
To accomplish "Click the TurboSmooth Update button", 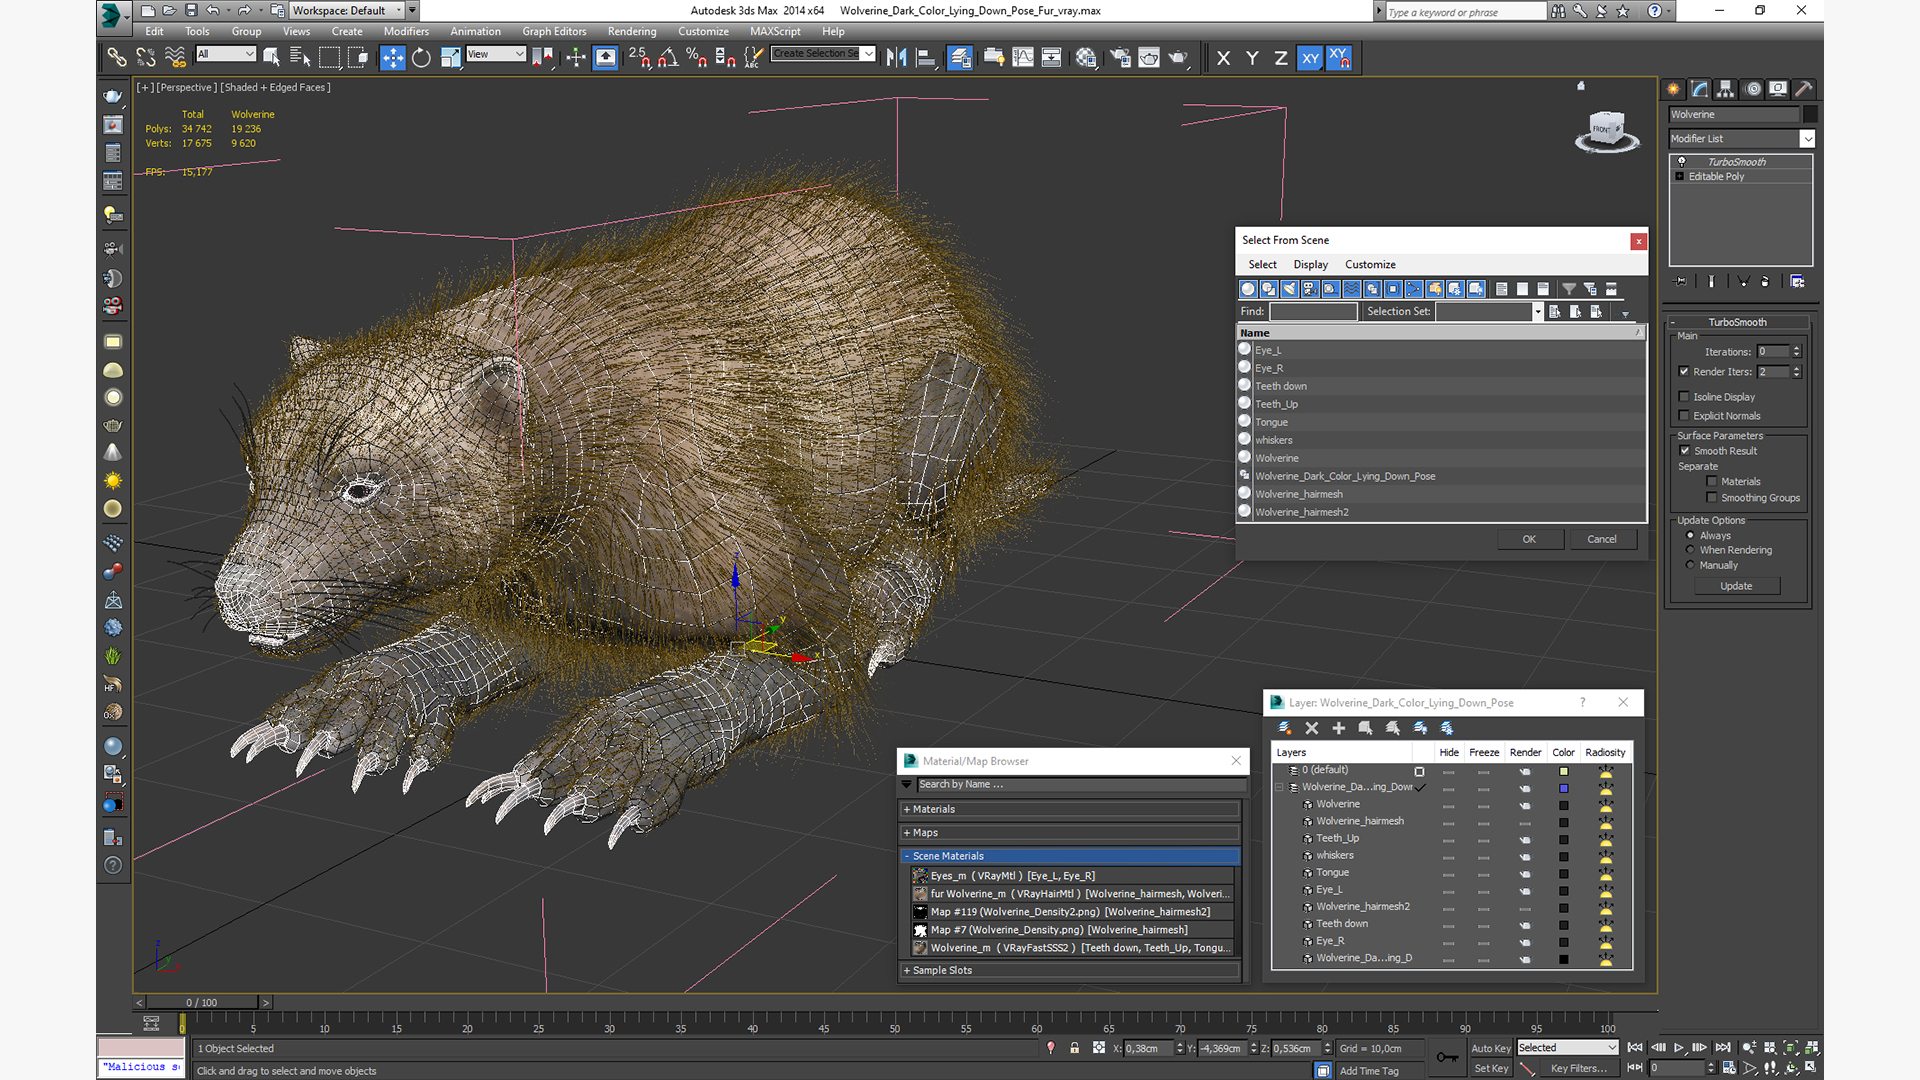I will point(1736,586).
